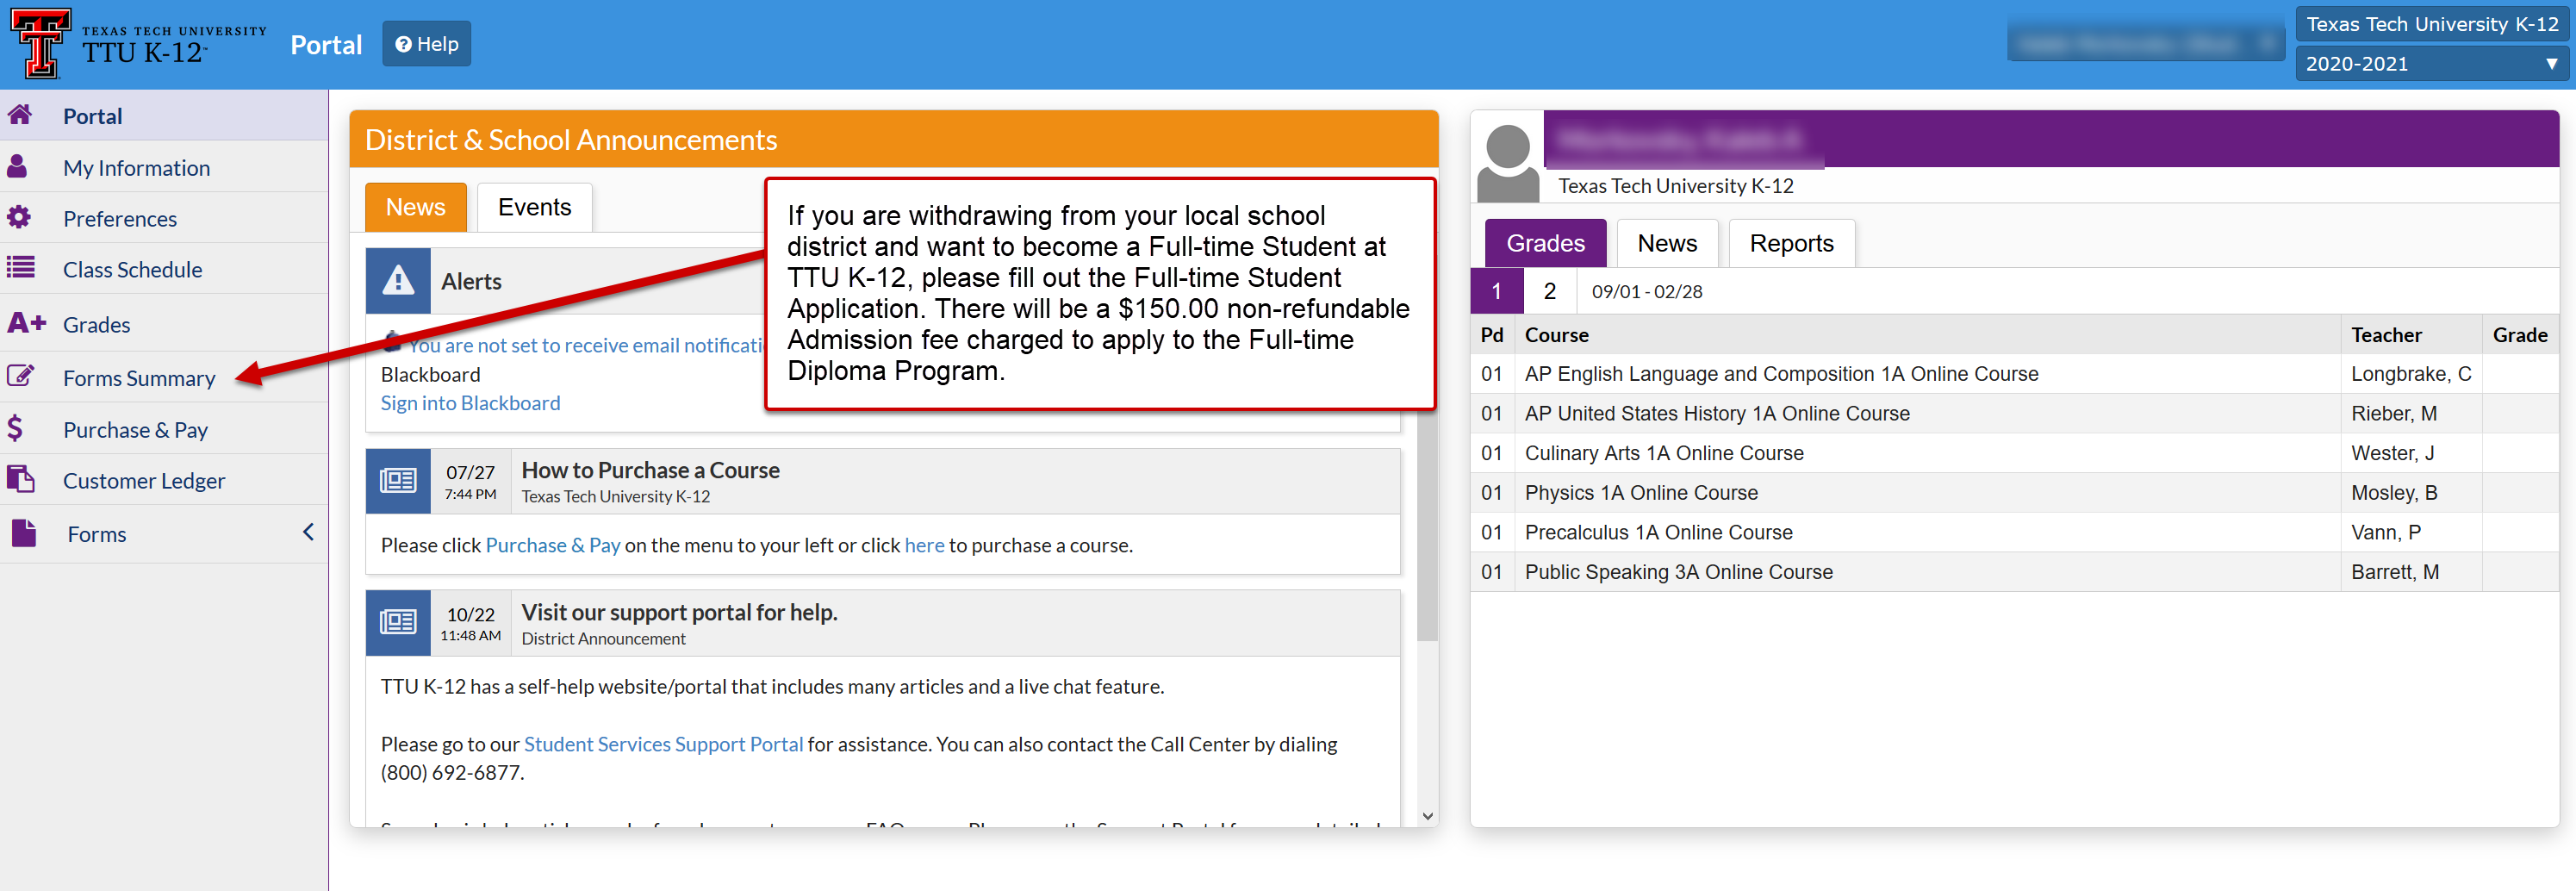Open the 2020-2021 school year dropdown

[2431, 64]
